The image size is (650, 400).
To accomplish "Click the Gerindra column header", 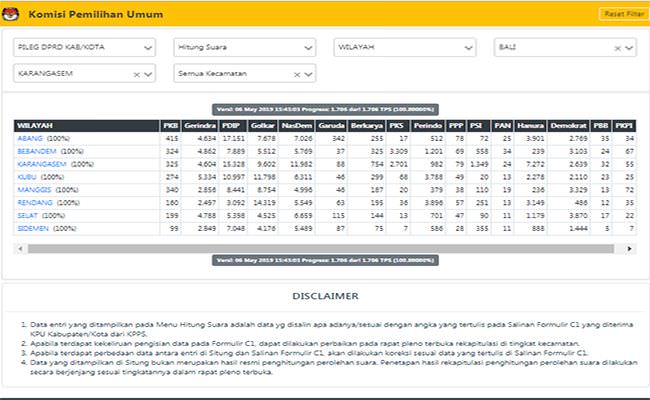I will coord(200,126).
